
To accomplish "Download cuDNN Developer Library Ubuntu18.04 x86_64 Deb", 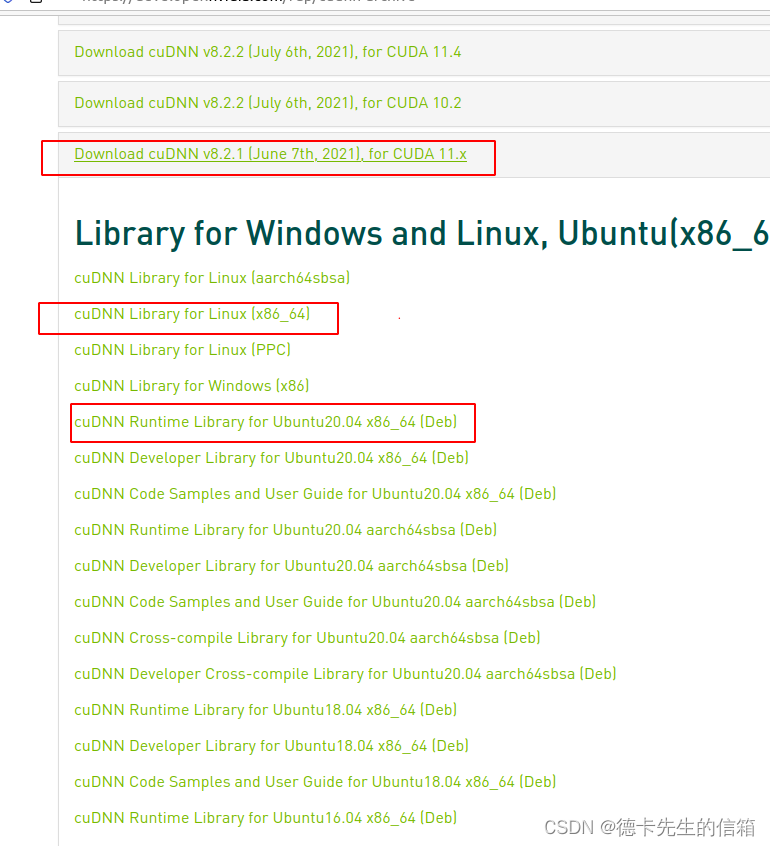I will pos(271,746).
